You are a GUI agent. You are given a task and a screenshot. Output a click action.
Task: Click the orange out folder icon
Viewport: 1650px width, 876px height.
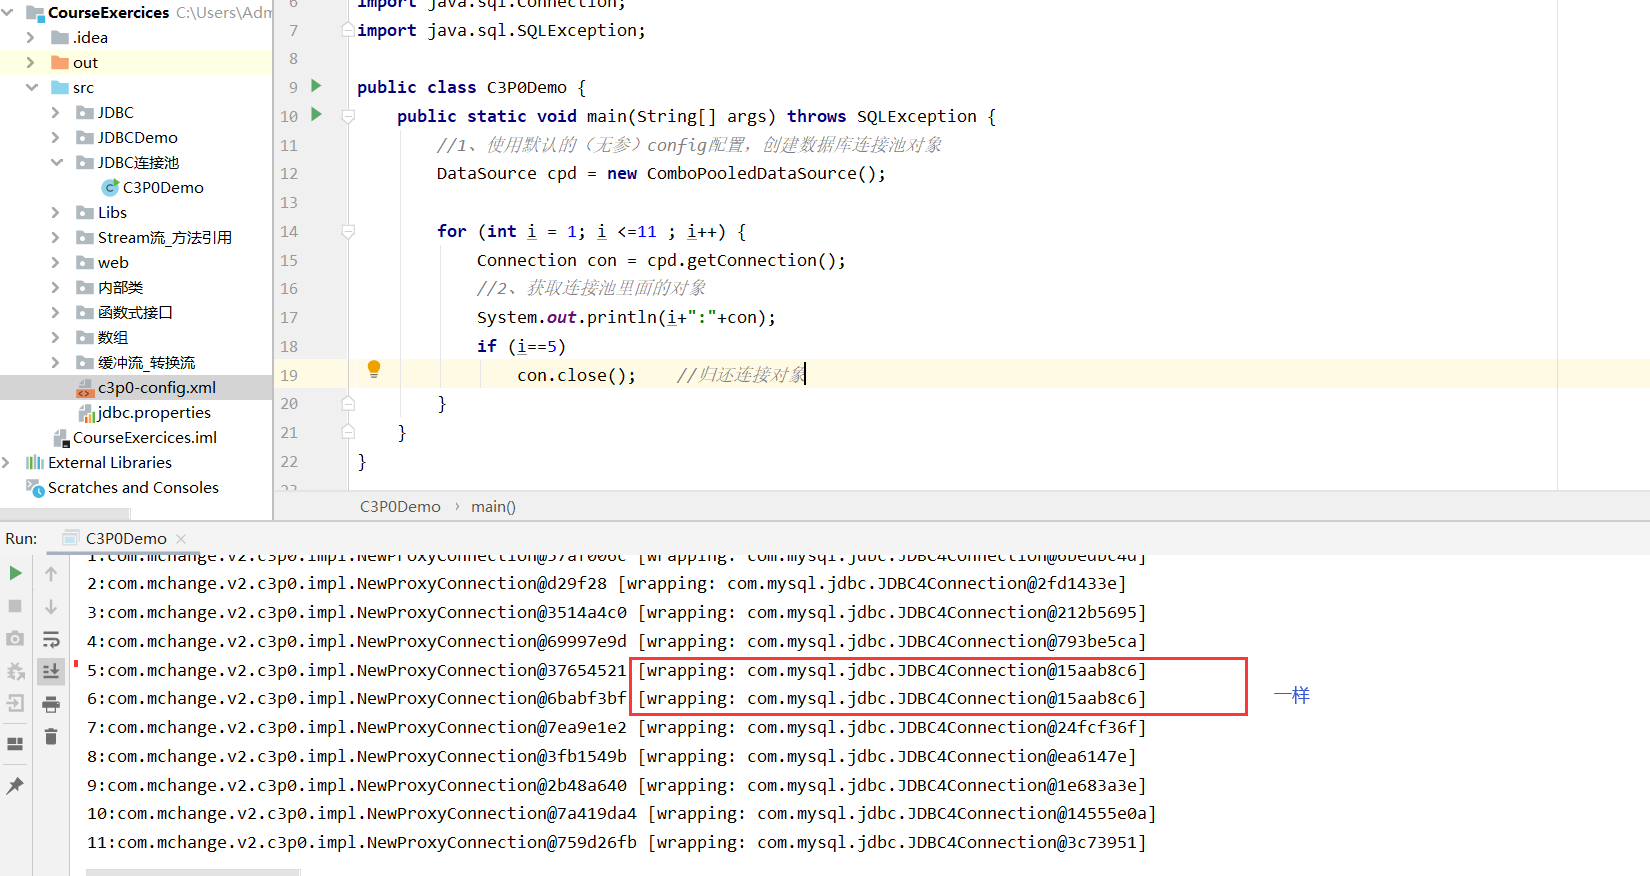[x=60, y=62]
